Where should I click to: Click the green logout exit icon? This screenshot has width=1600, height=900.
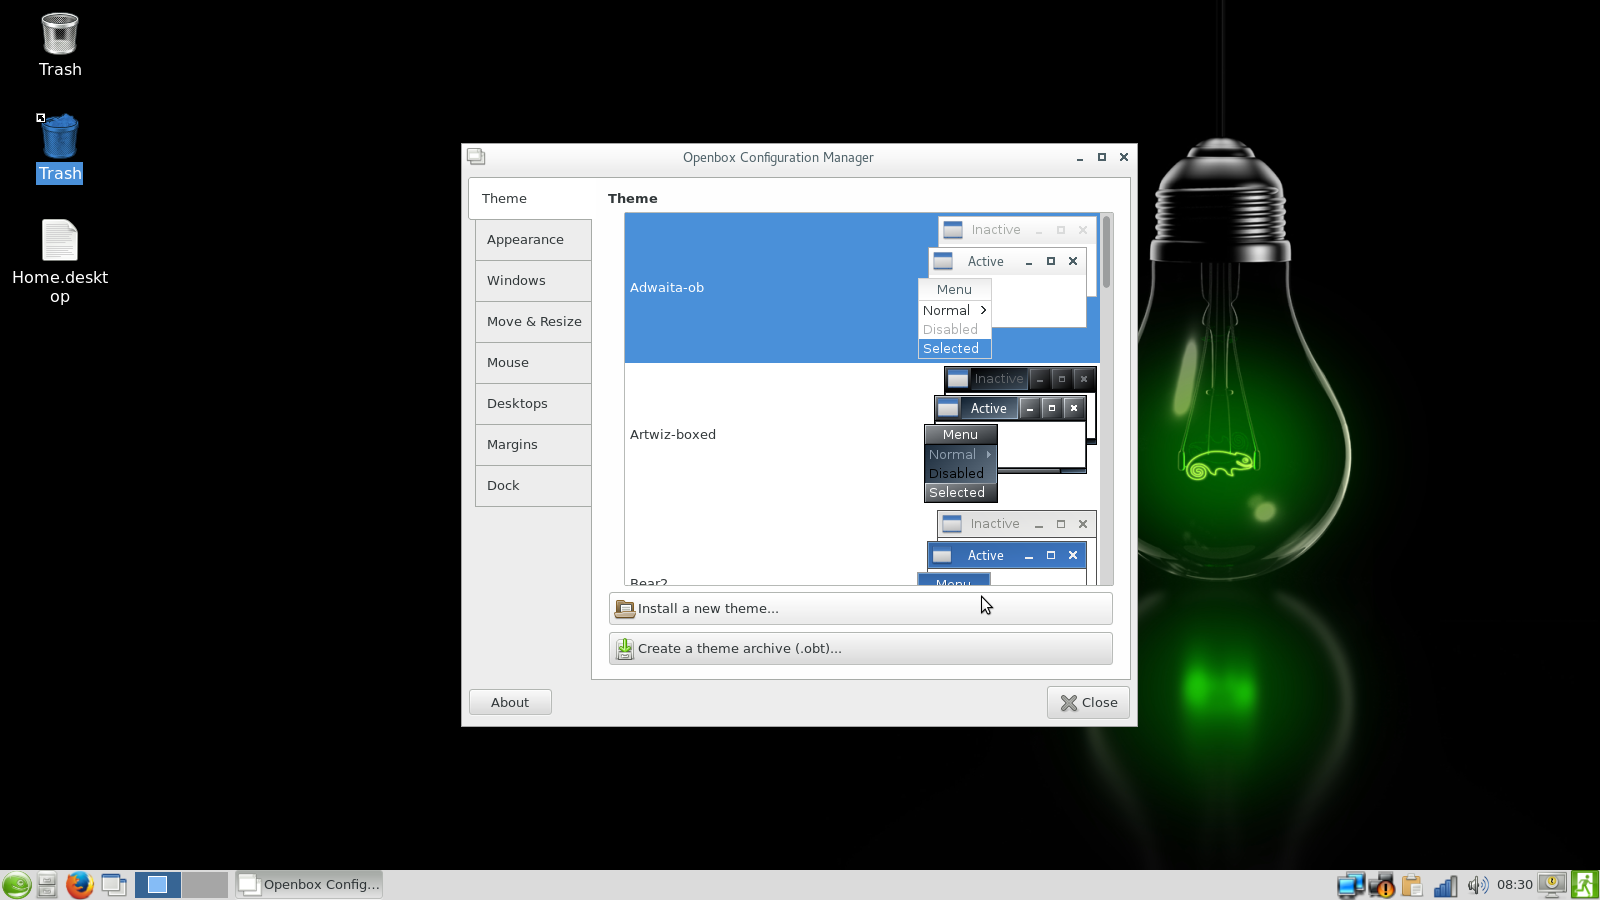[1585, 885]
